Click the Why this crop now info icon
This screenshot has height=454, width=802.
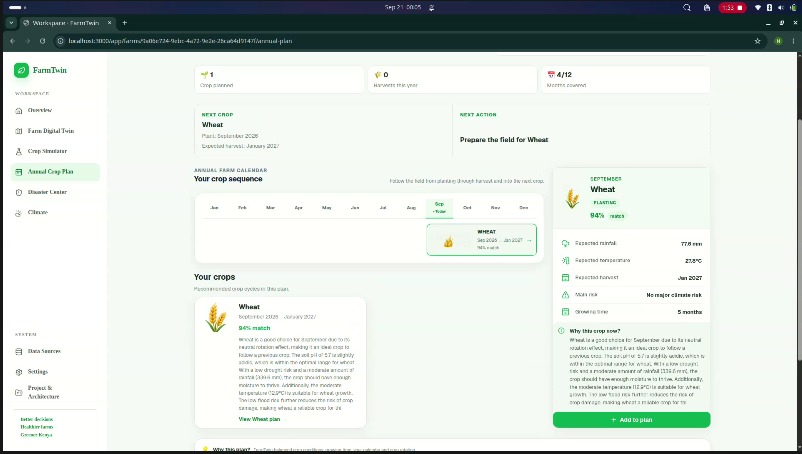click(x=561, y=331)
